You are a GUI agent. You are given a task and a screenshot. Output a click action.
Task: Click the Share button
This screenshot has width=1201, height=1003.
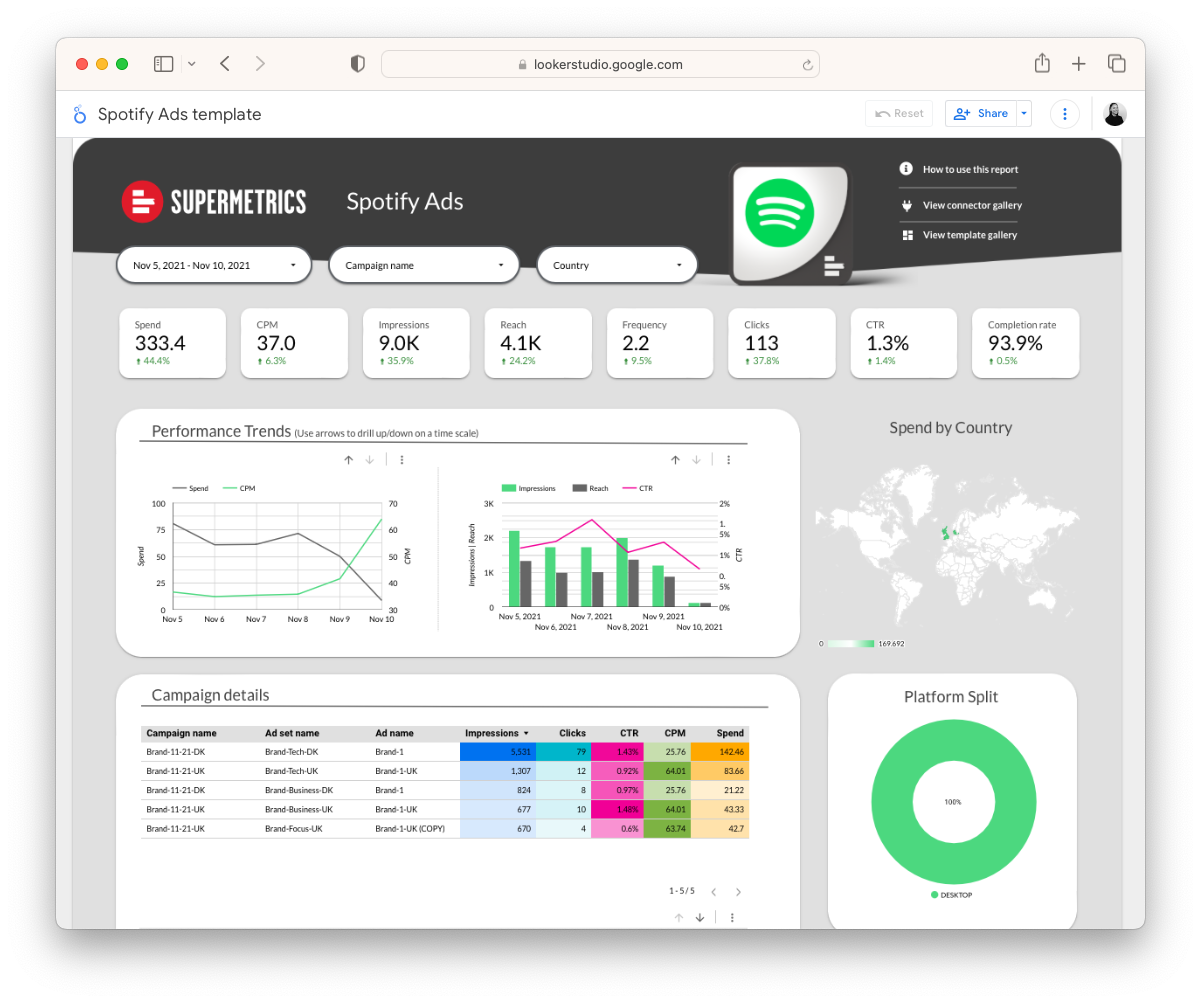(x=980, y=114)
